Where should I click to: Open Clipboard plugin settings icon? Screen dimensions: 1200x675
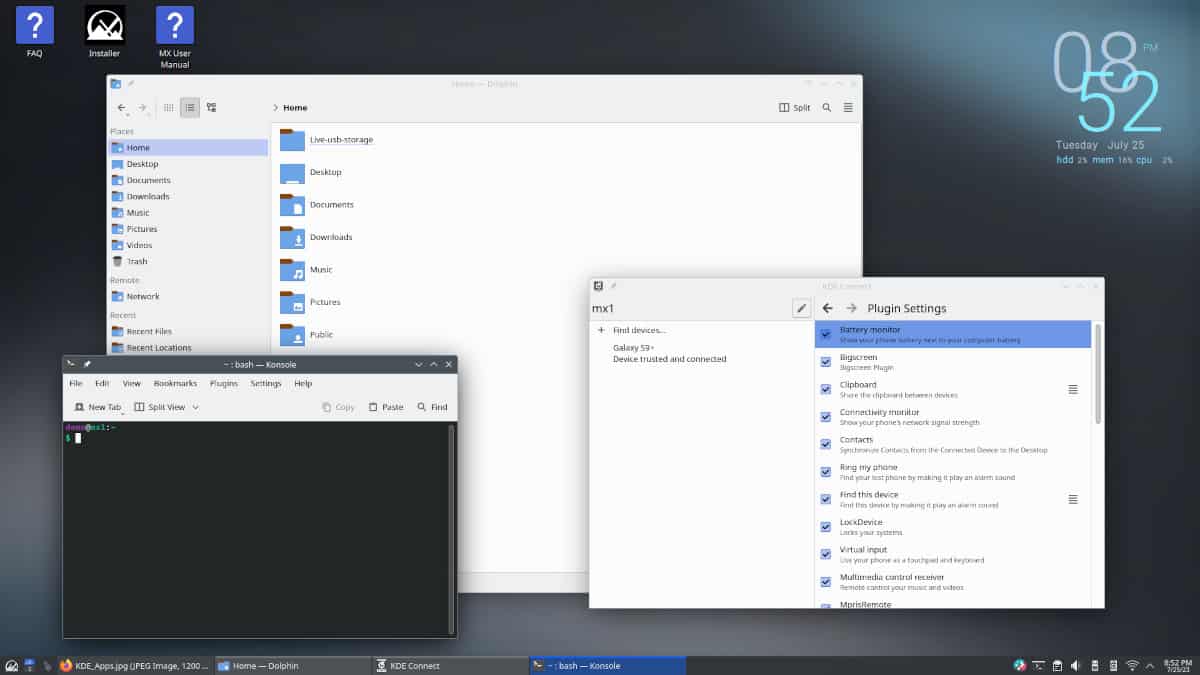click(x=1073, y=389)
